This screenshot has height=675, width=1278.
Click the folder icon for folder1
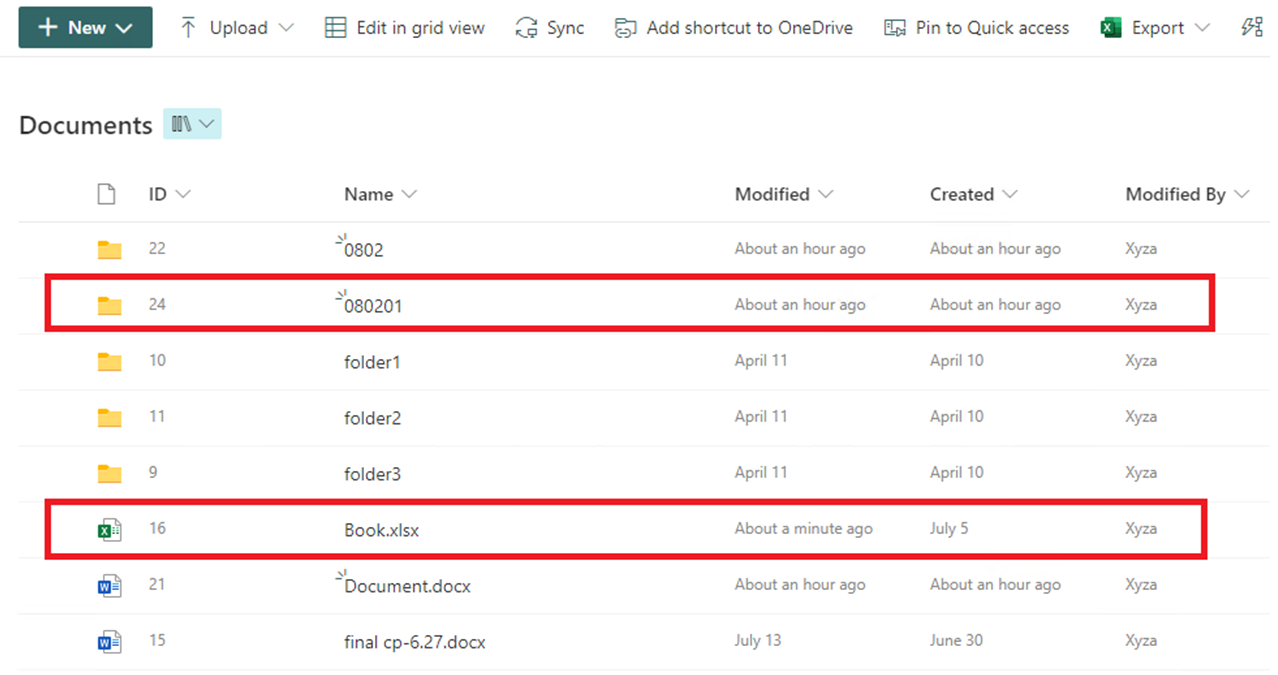point(109,361)
